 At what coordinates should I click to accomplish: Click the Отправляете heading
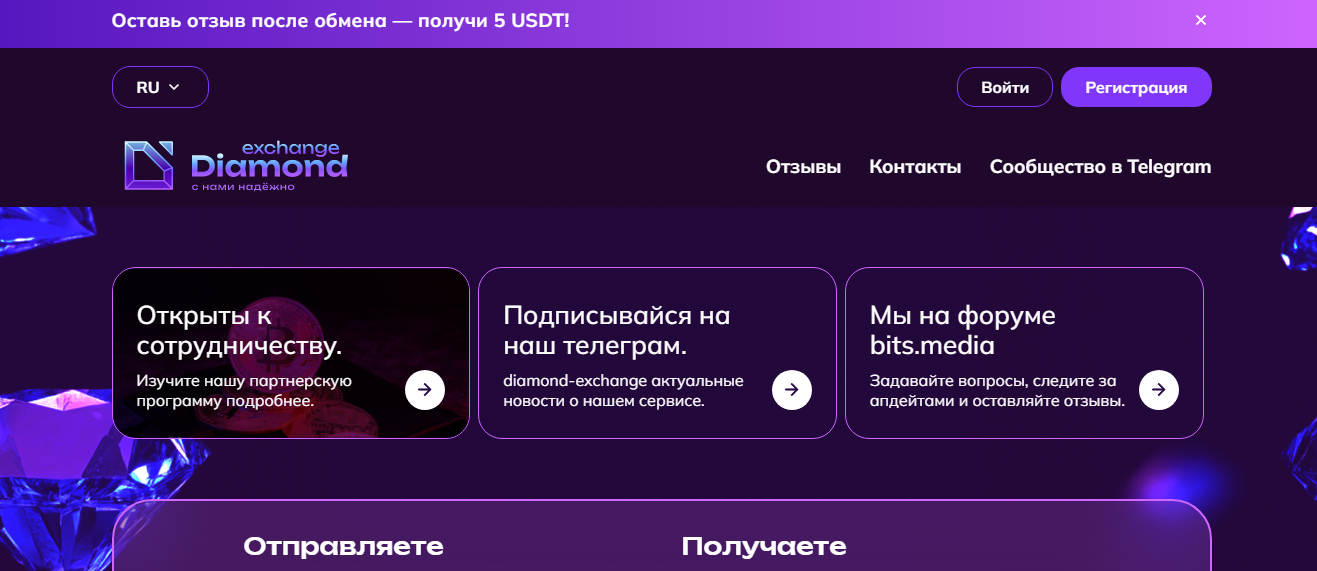[343, 546]
